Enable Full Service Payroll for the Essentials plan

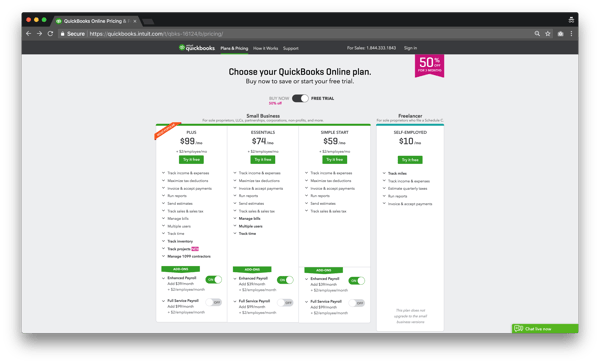(285, 303)
